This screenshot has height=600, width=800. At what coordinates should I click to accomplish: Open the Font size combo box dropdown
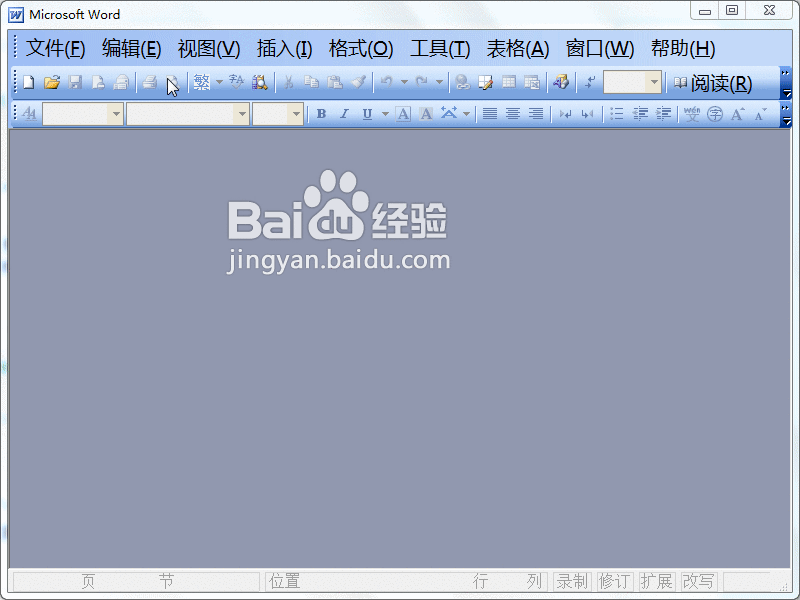click(x=296, y=114)
